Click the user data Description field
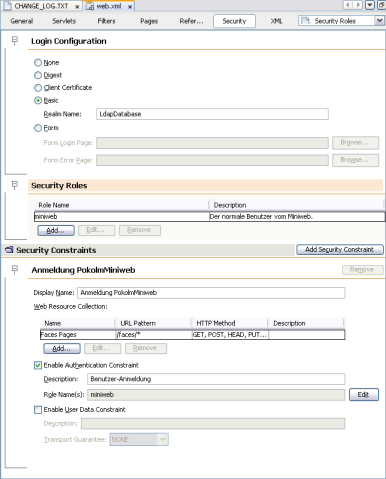This screenshot has width=386, height=479. pyautogui.click(x=213, y=424)
